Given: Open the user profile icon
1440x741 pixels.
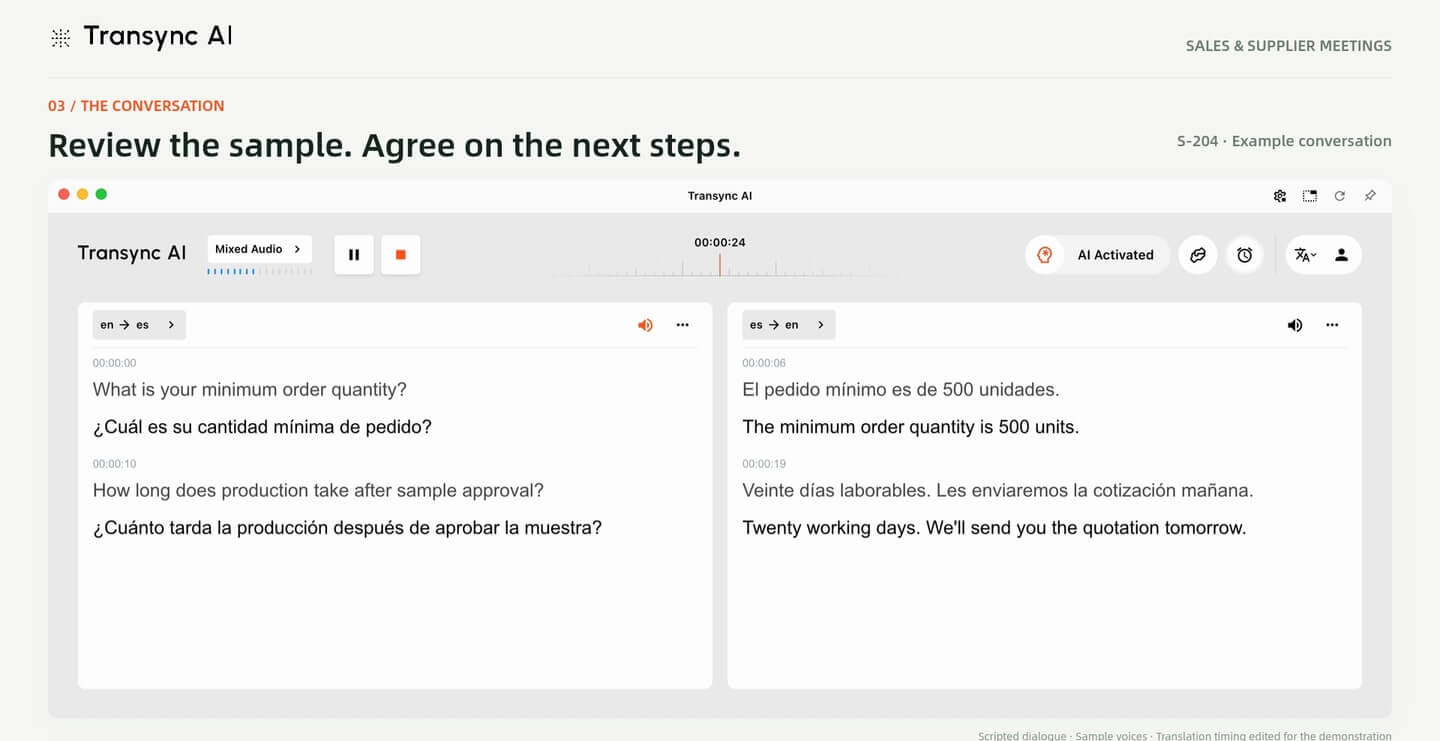Looking at the screenshot, I should tap(1342, 255).
